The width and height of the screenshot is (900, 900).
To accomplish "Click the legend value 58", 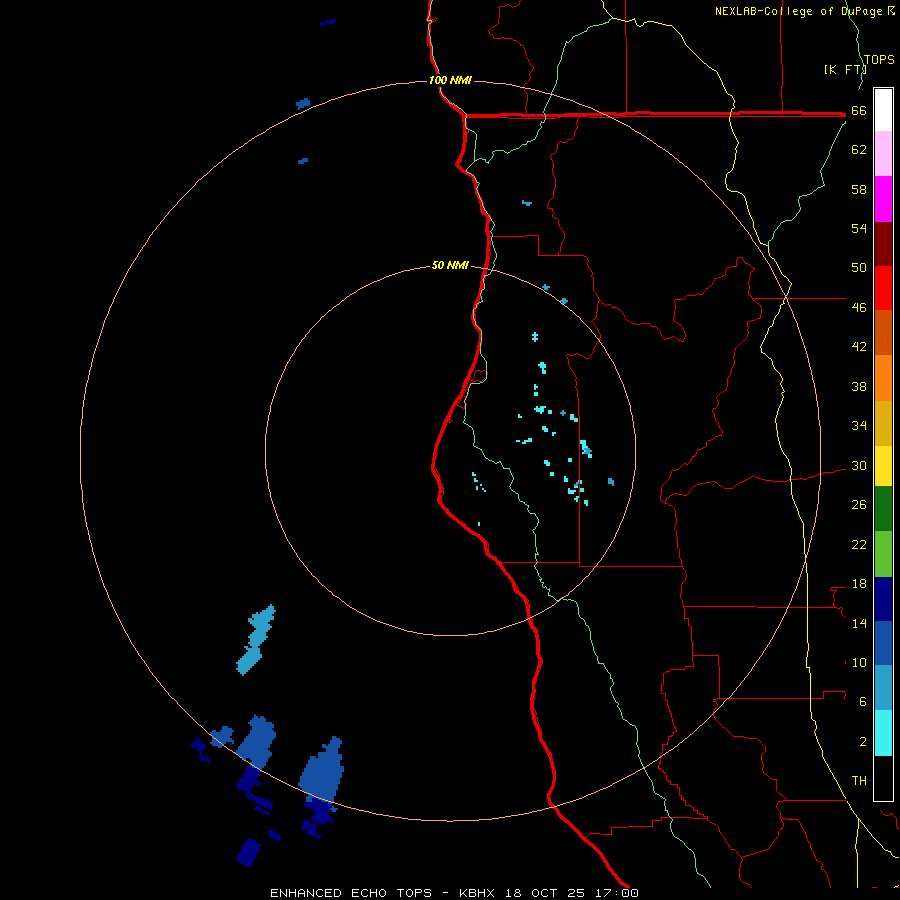I will (x=859, y=189).
